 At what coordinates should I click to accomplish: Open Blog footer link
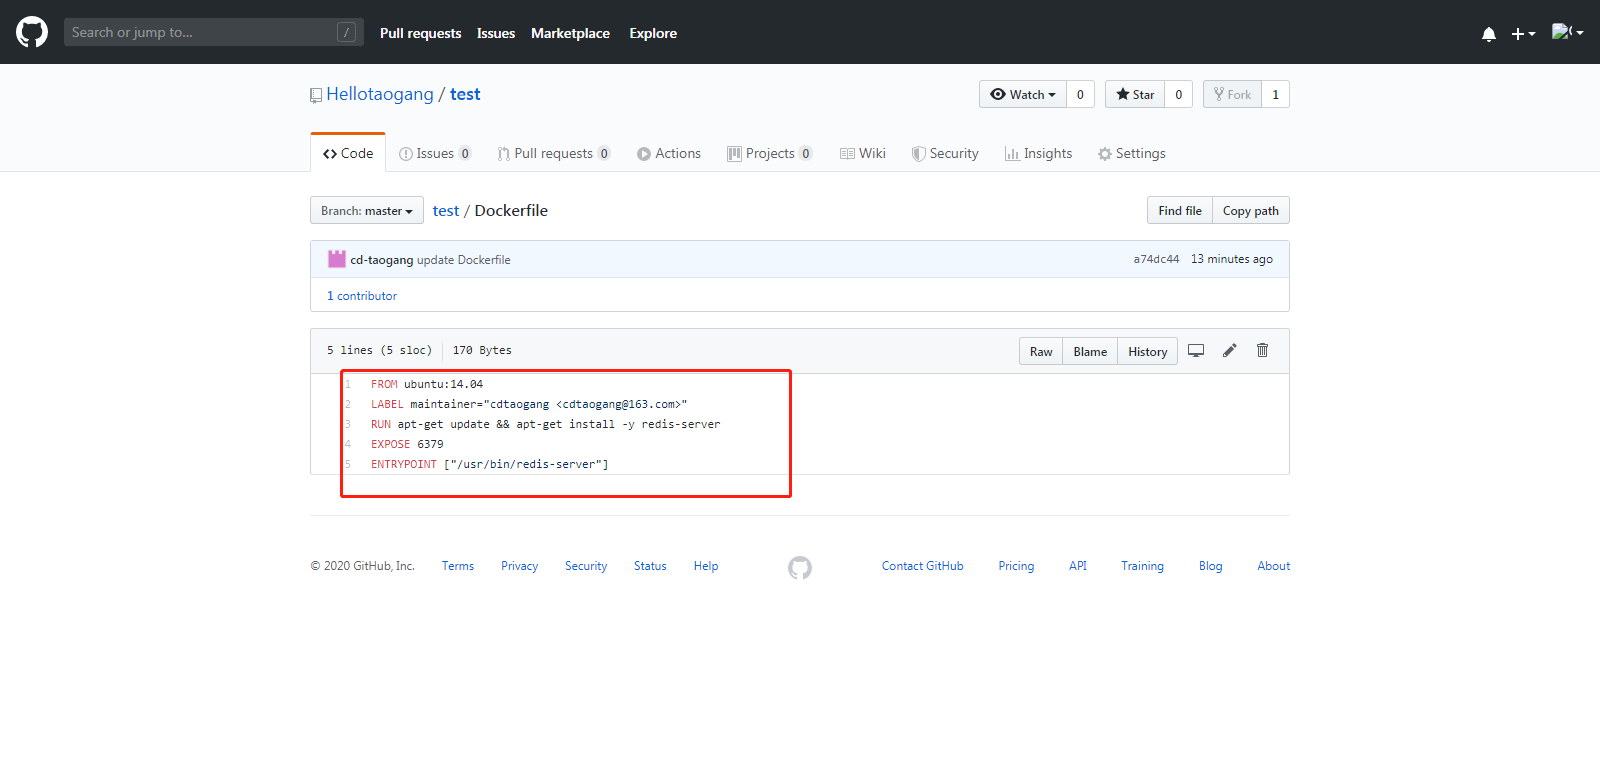[1211, 566]
